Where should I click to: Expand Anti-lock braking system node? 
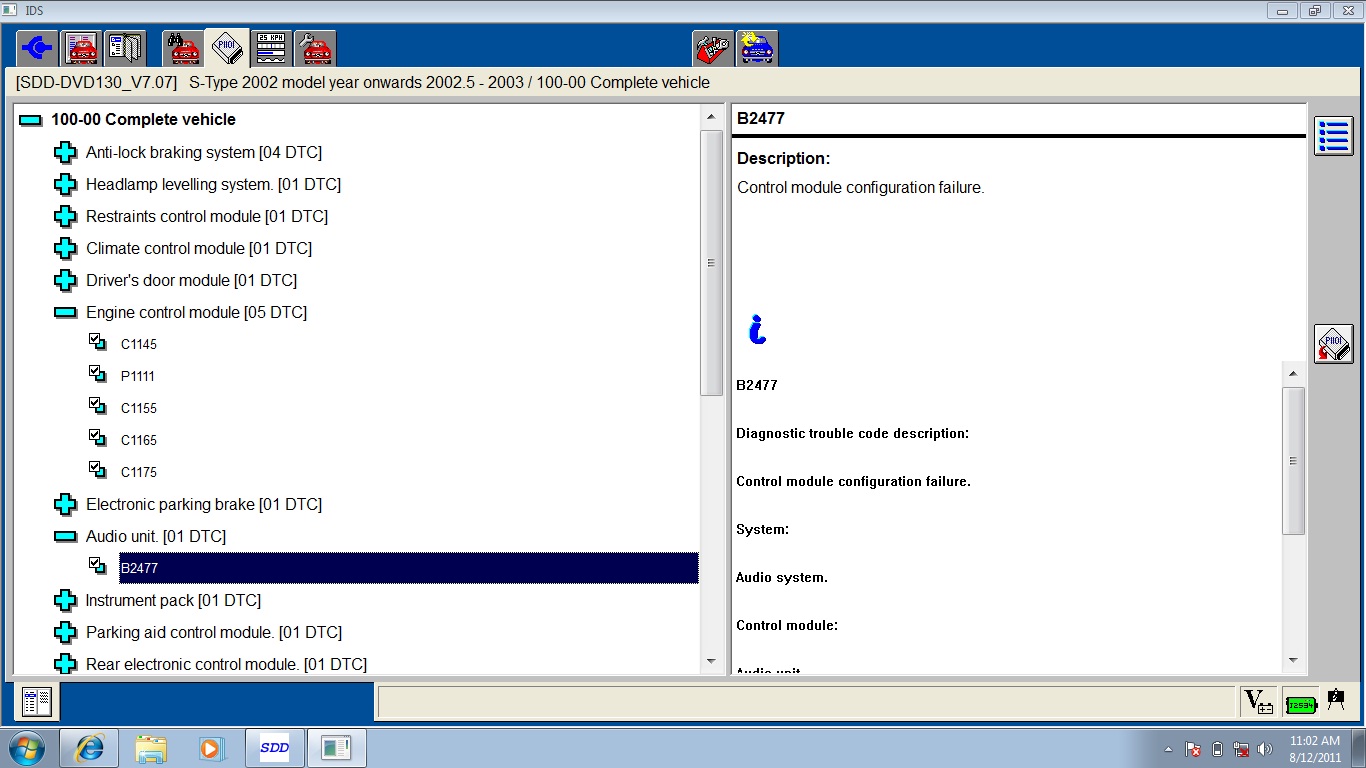65,152
